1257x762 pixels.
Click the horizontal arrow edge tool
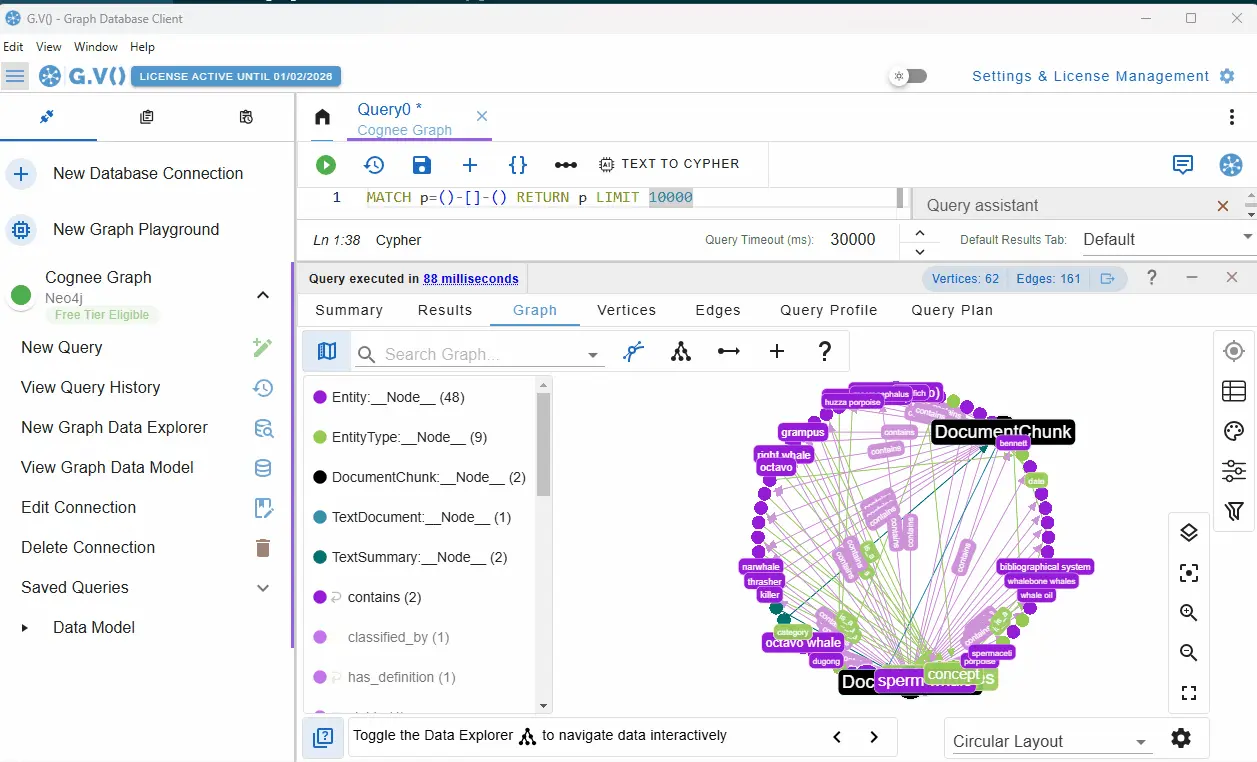(729, 351)
